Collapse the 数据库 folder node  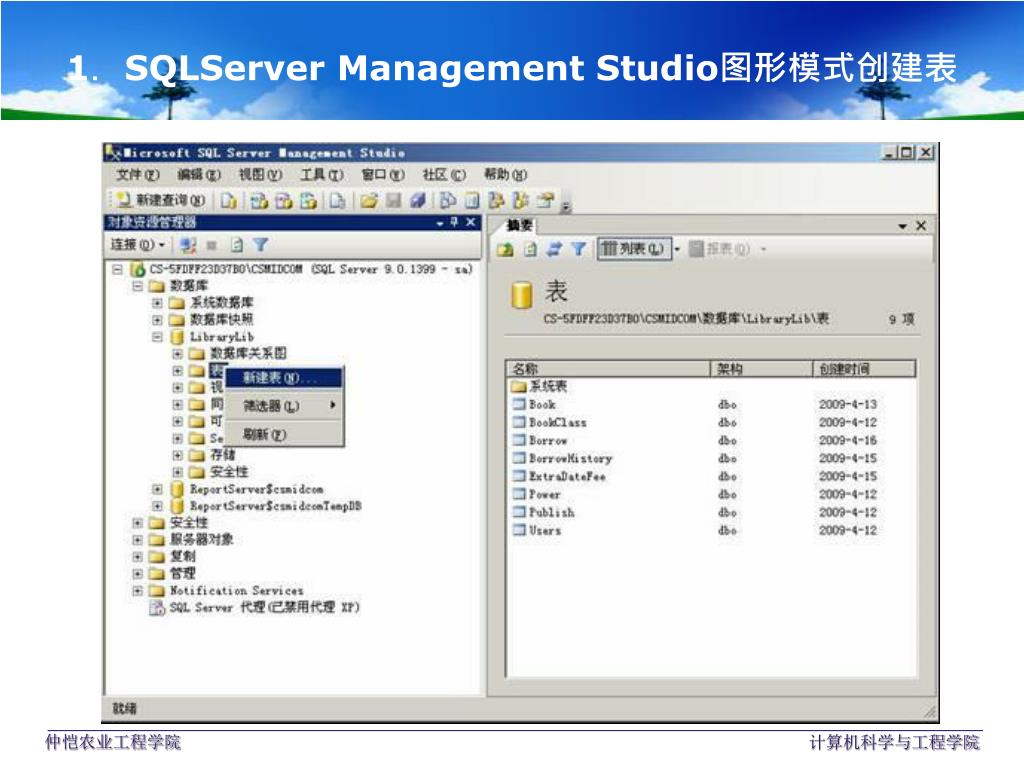138,286
